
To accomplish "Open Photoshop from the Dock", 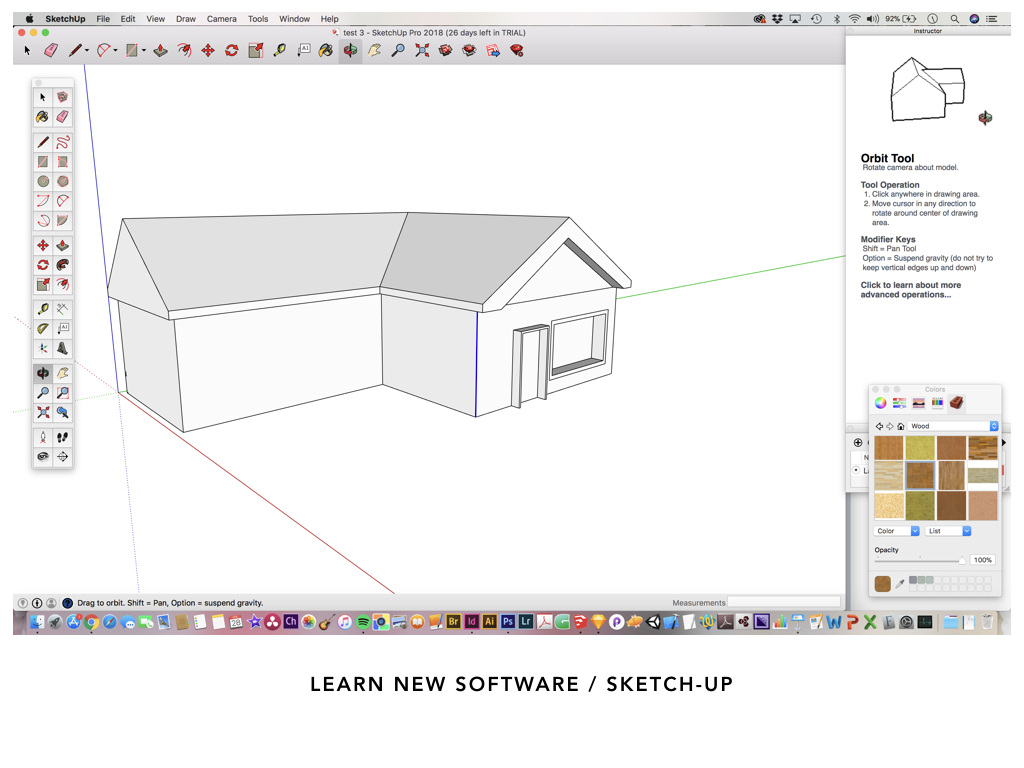I will pos(507,622).
